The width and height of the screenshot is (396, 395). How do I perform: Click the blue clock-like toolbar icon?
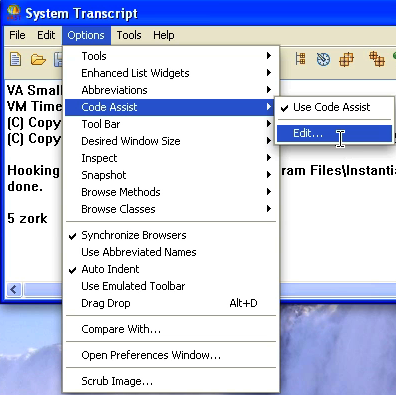pos(323,60)
